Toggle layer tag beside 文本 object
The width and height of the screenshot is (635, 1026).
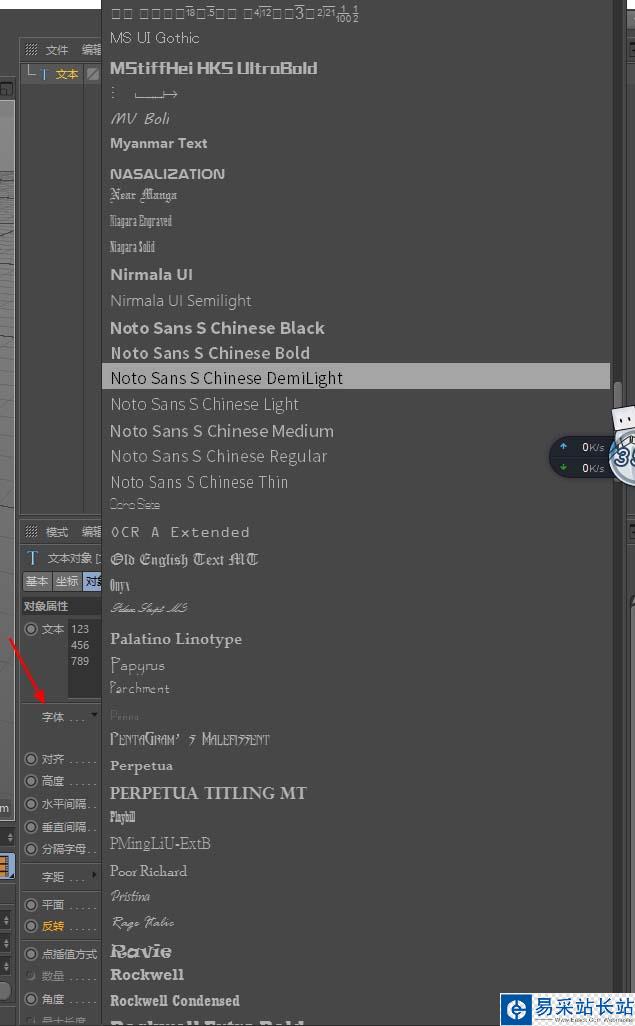point(93,74)
